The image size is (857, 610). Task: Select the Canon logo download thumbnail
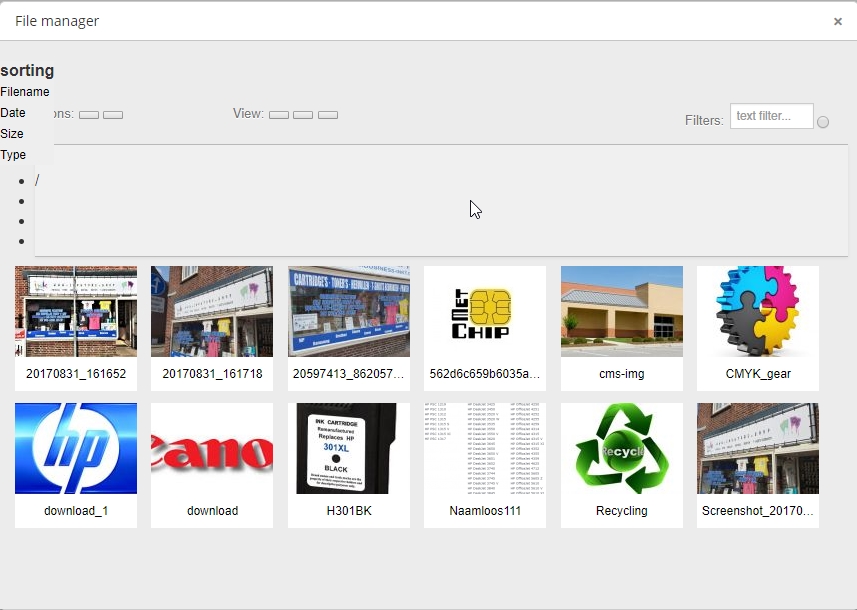coord(212,448)
